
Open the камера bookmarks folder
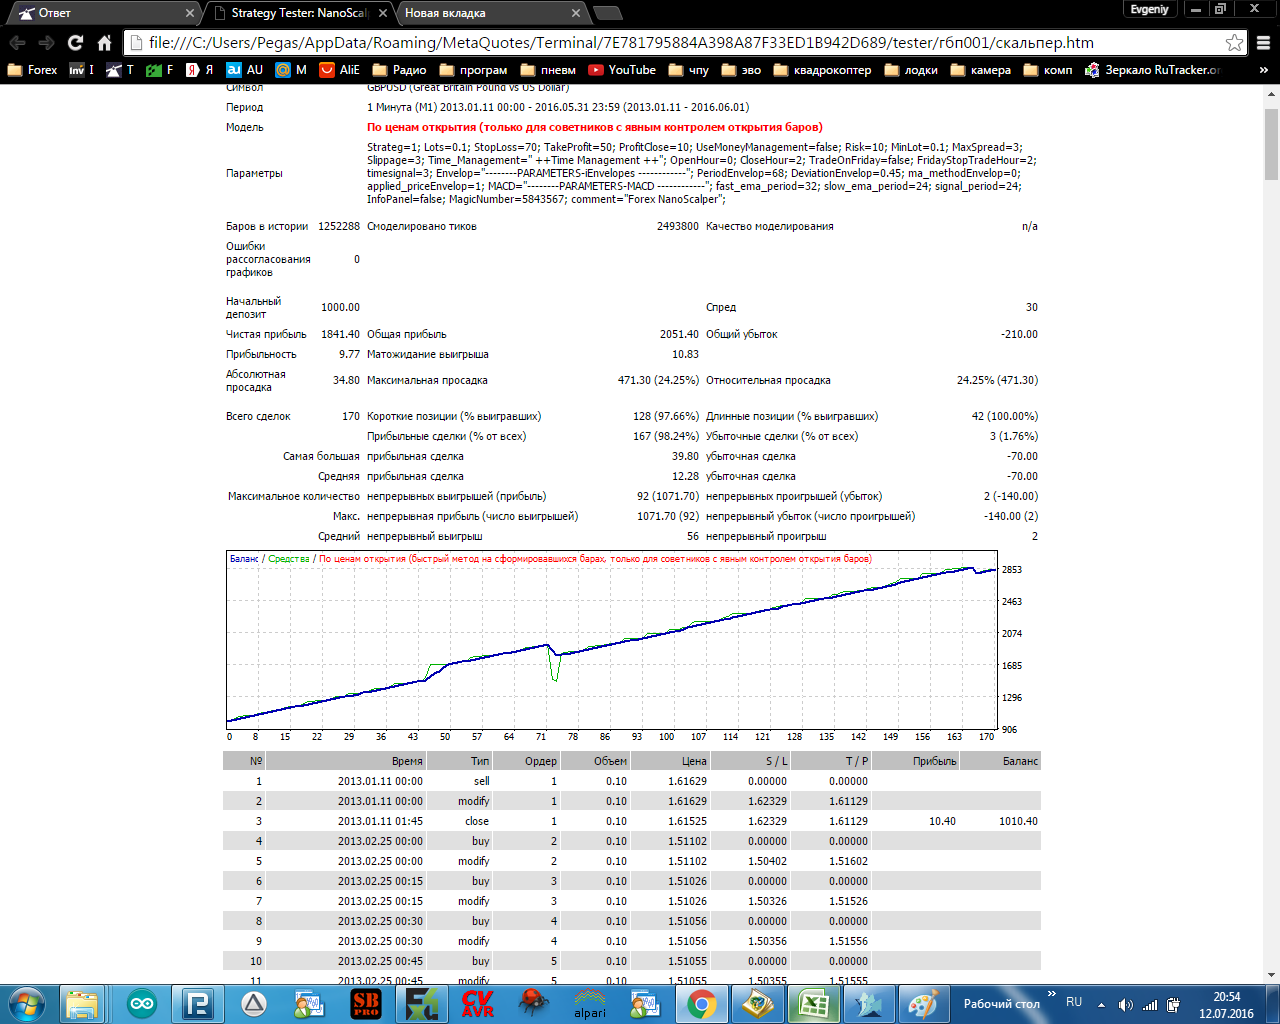pyautogui.click(x=980, y=70)
